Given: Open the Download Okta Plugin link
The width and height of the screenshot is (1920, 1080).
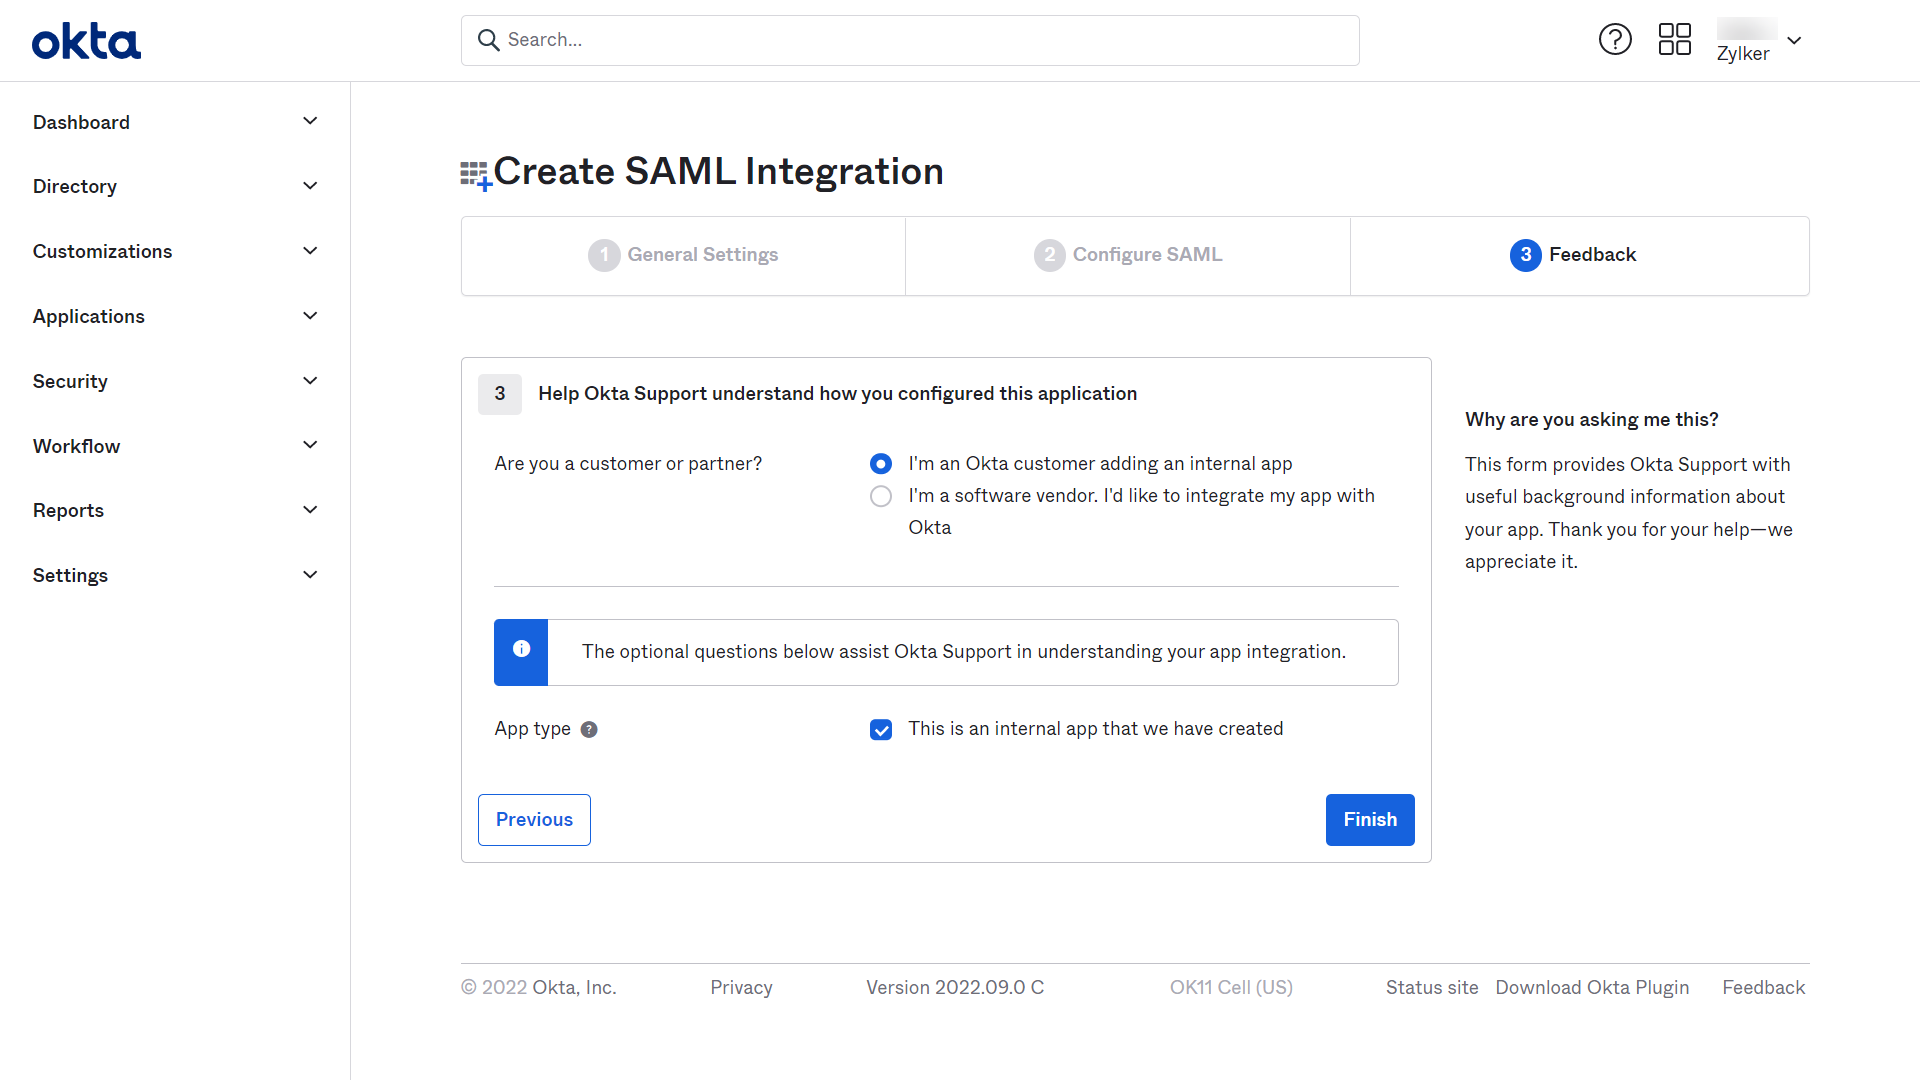Looking at the screenshot, I should [x=1592, y=988].
